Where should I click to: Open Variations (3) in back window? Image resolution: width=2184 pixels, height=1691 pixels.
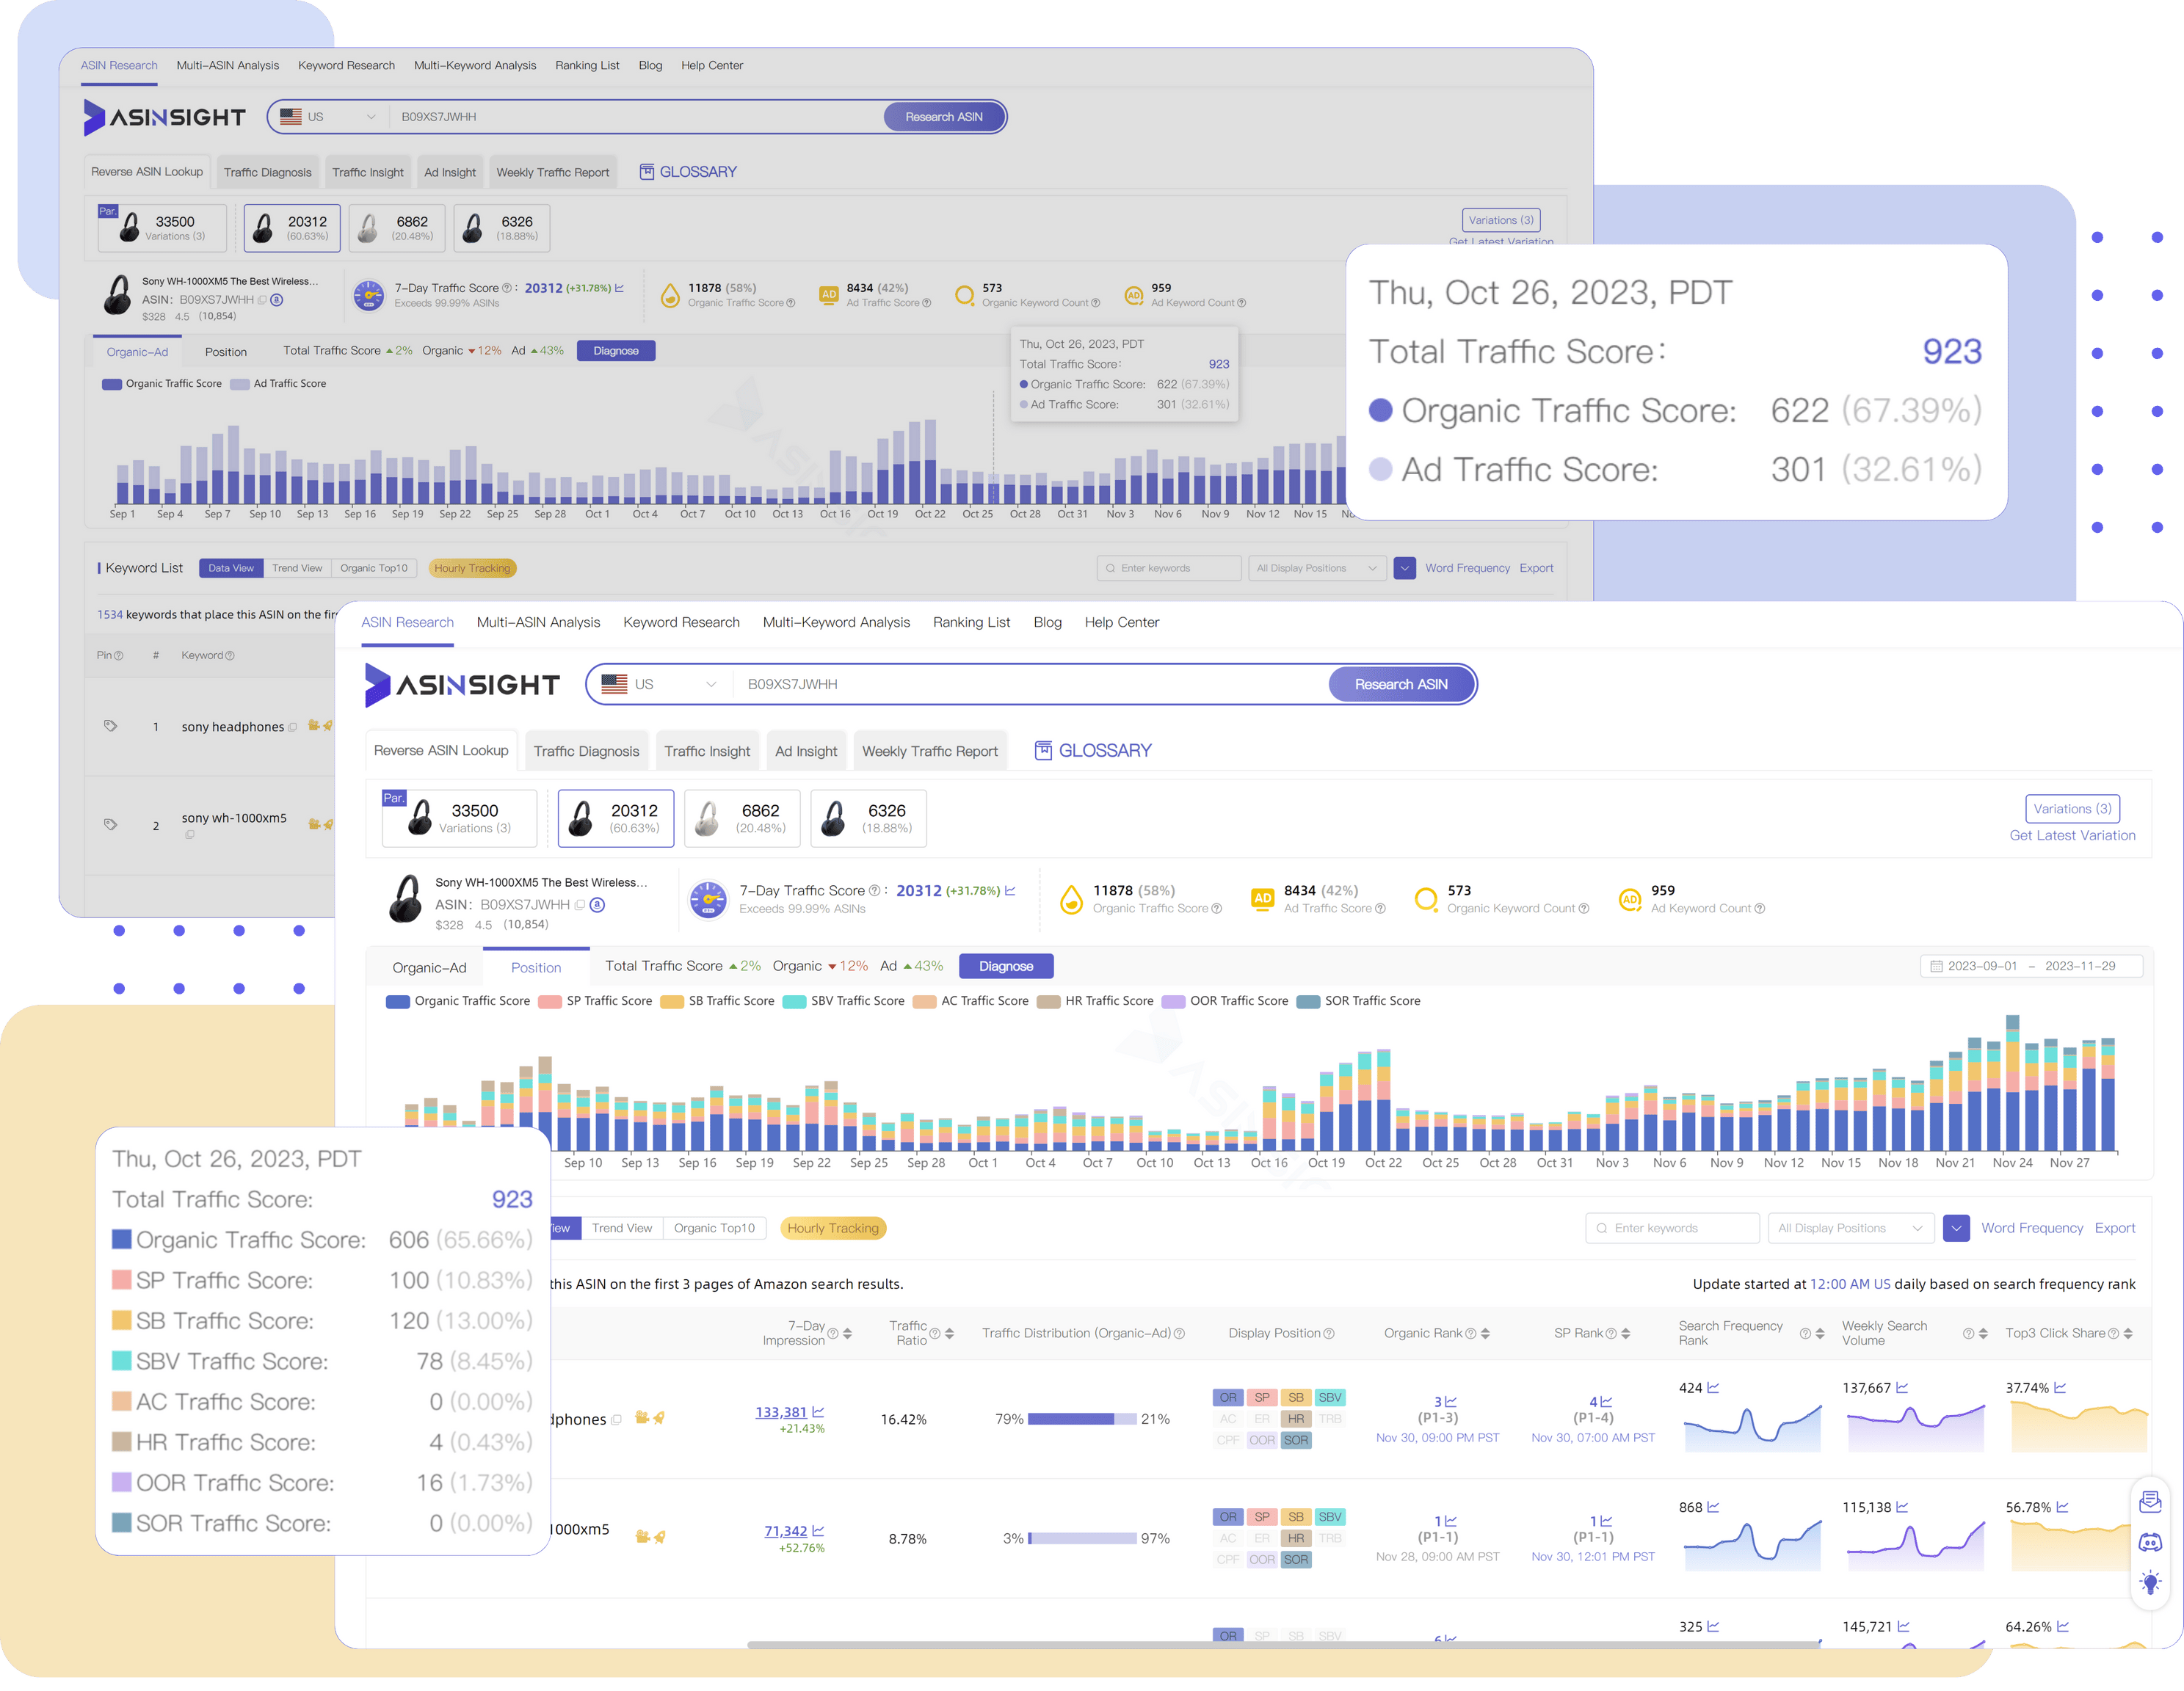pyautogui.click(x=1501, y=220)
